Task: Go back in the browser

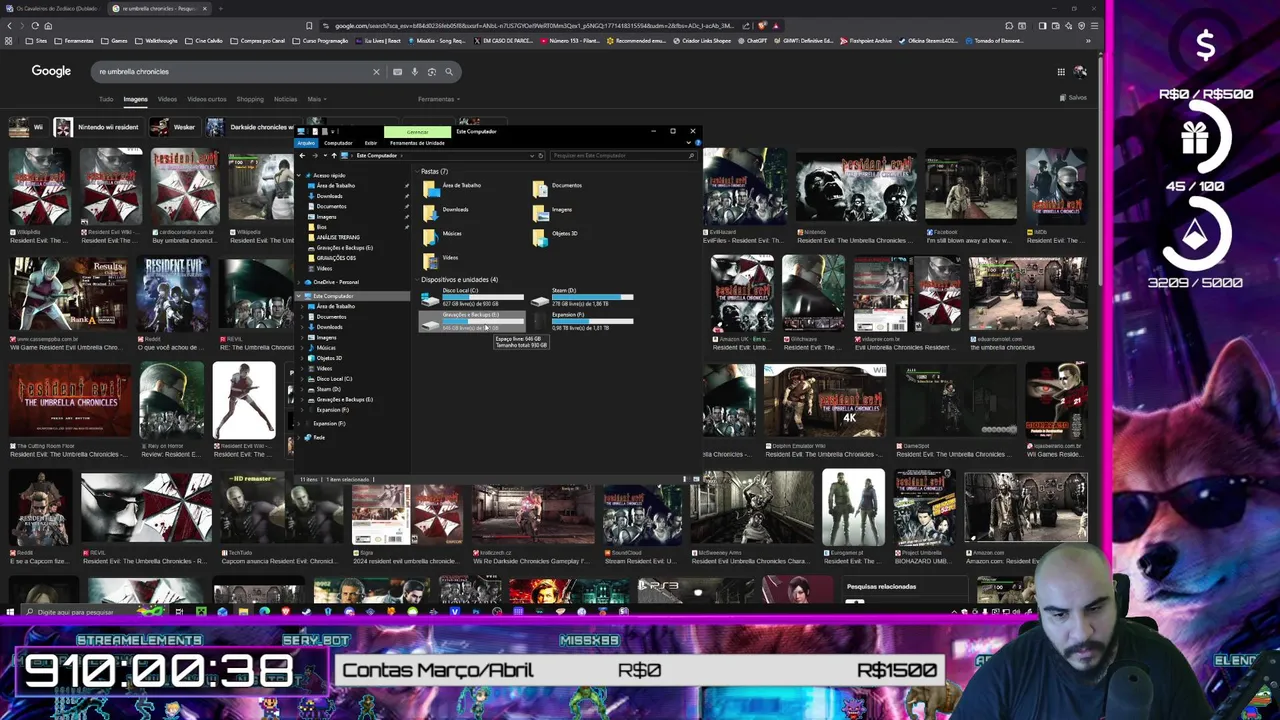Action: (x=10, y=26)
